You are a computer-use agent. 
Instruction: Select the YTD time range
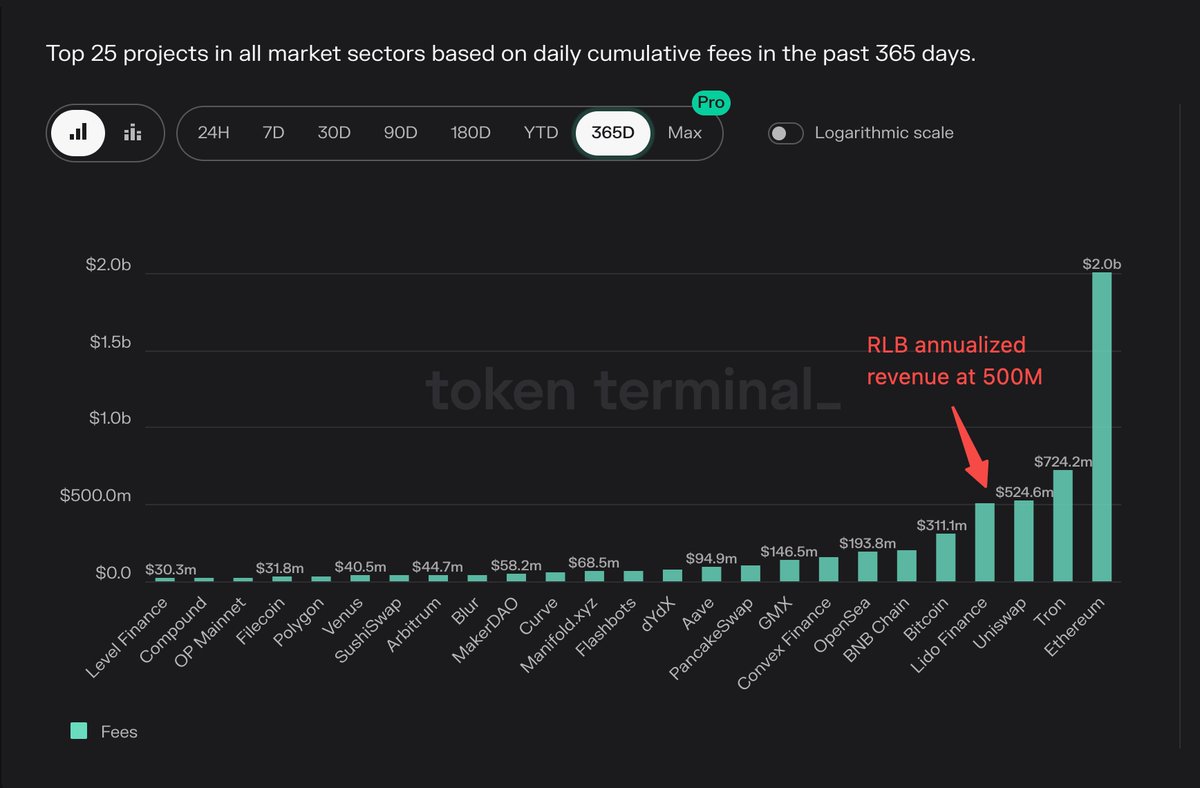541,133
